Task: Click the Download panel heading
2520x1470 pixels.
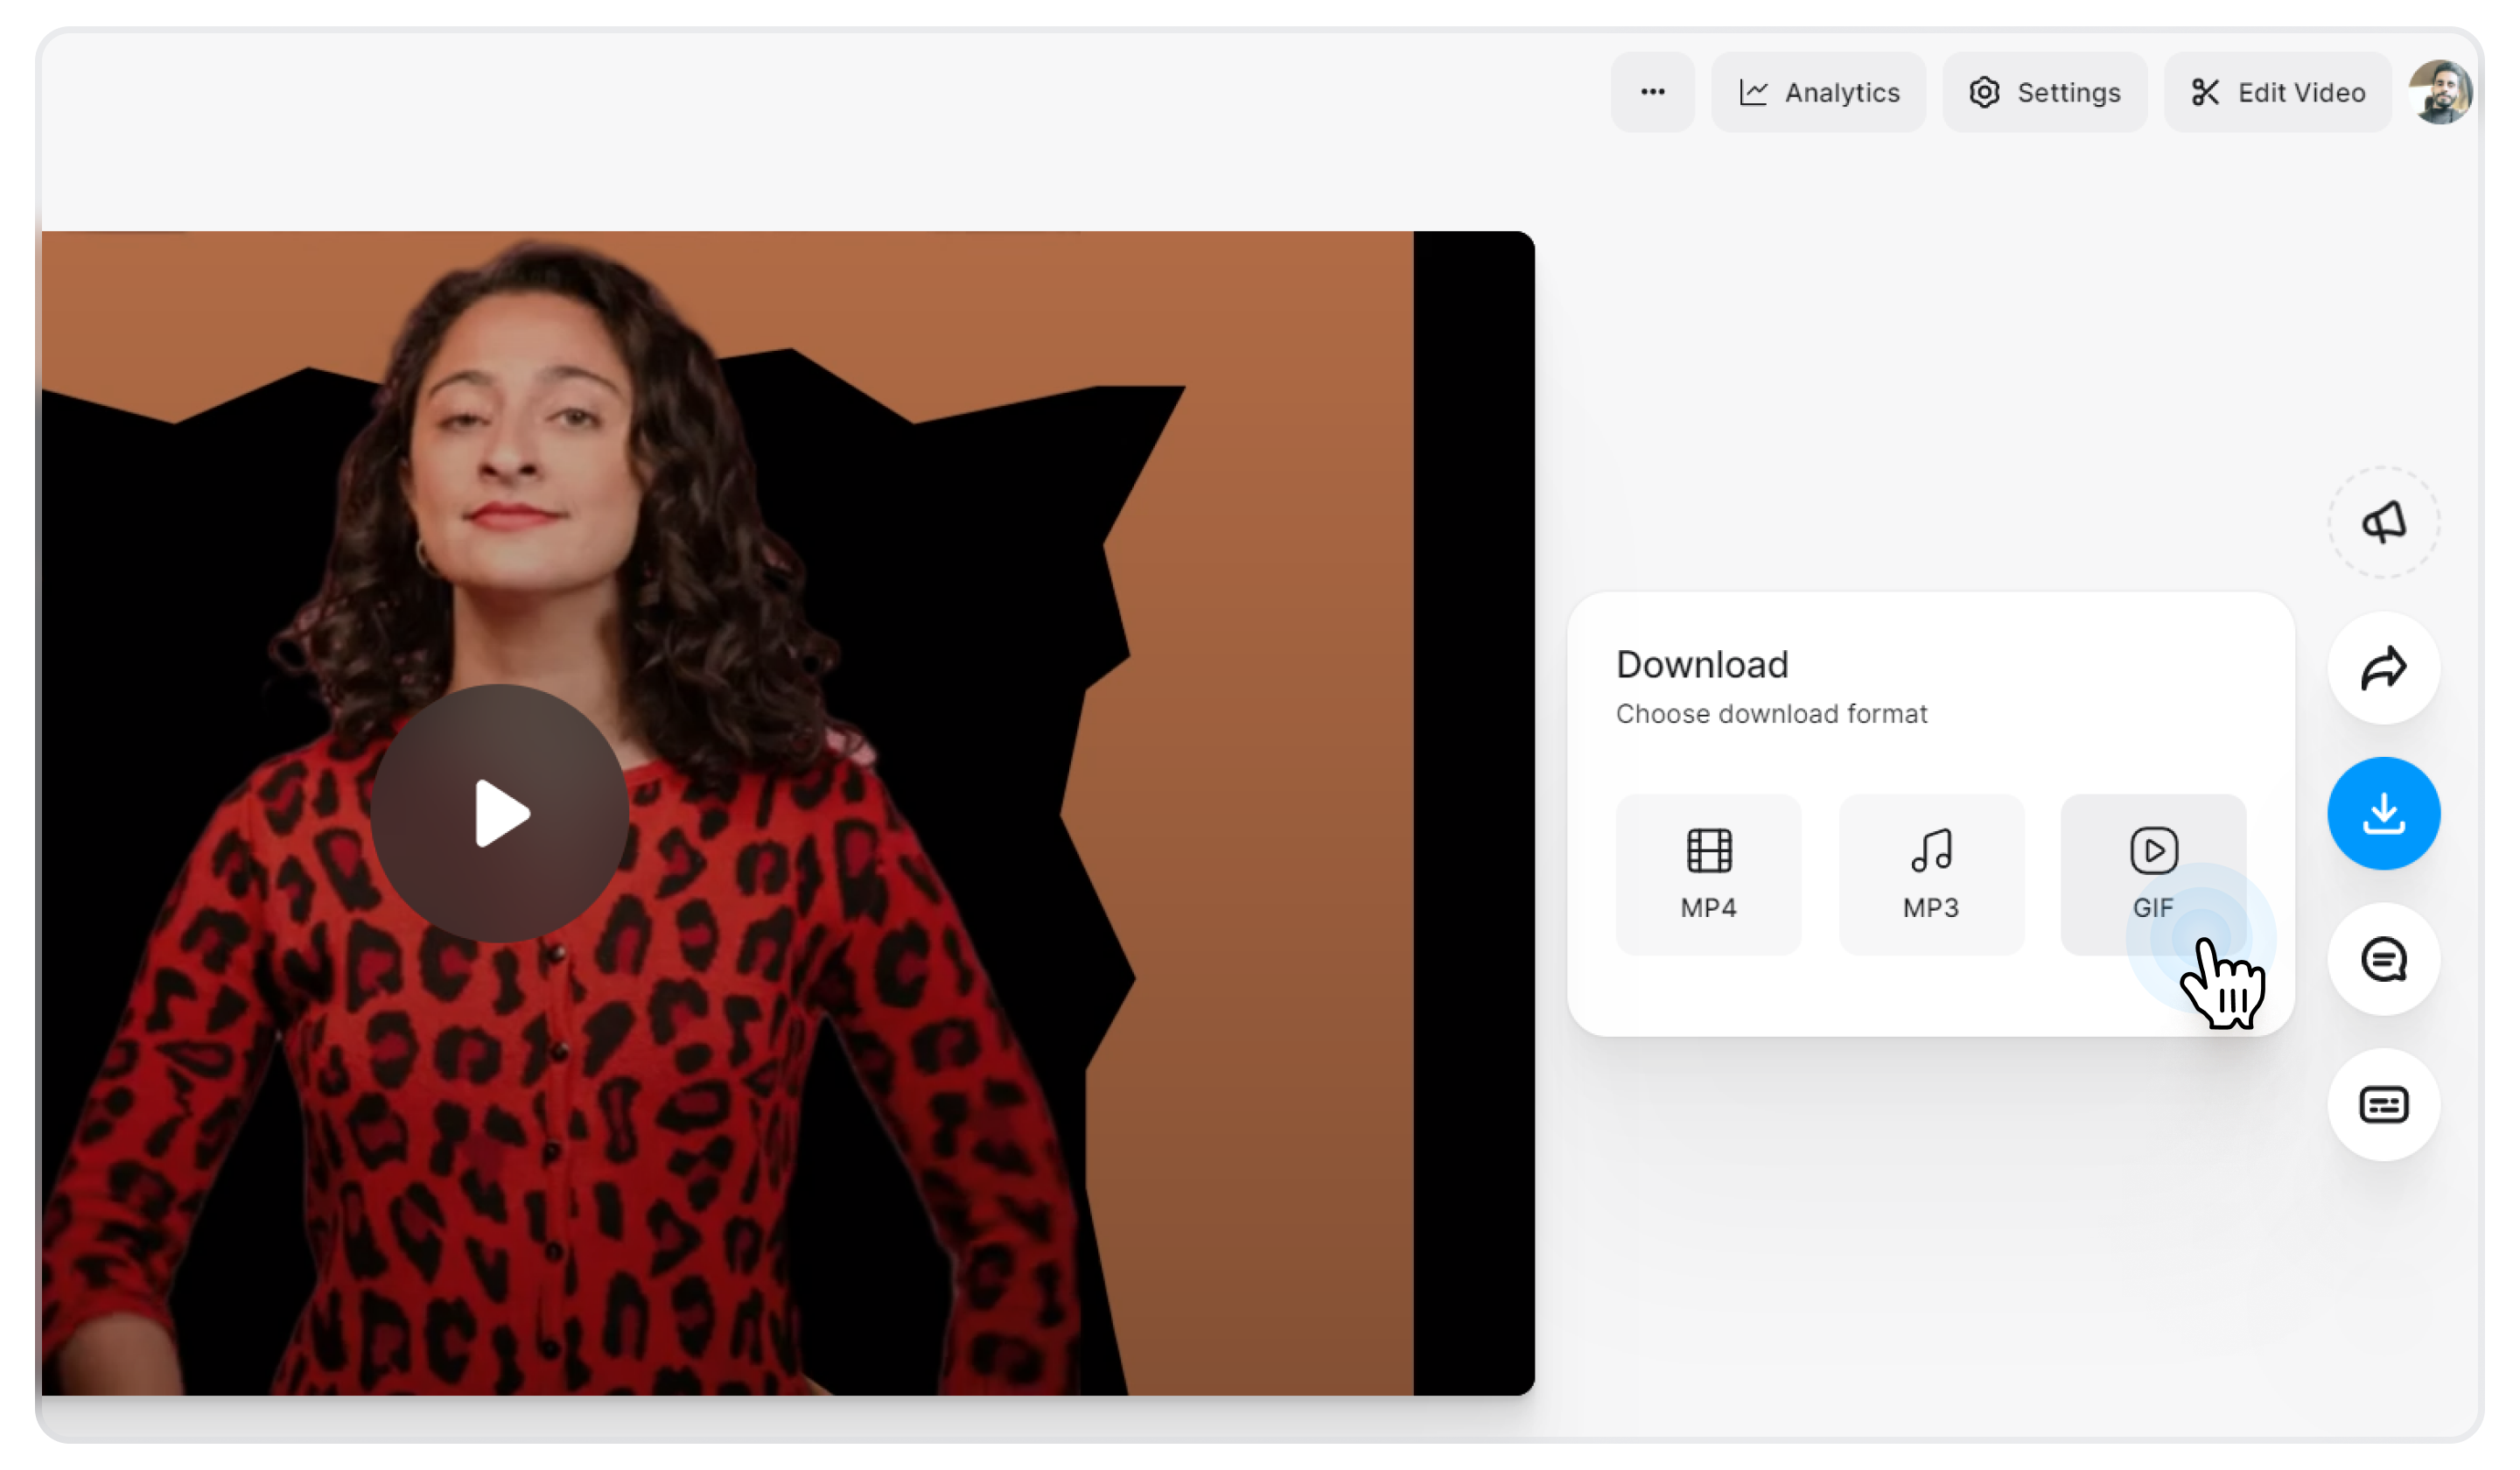Action: tap(1702, 665)
